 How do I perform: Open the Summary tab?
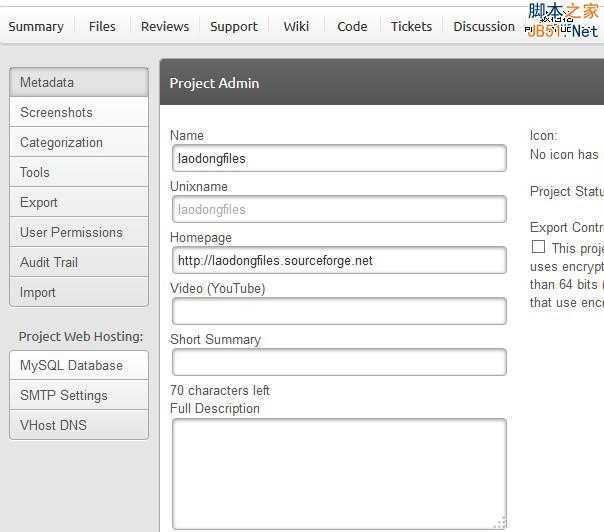36,27
